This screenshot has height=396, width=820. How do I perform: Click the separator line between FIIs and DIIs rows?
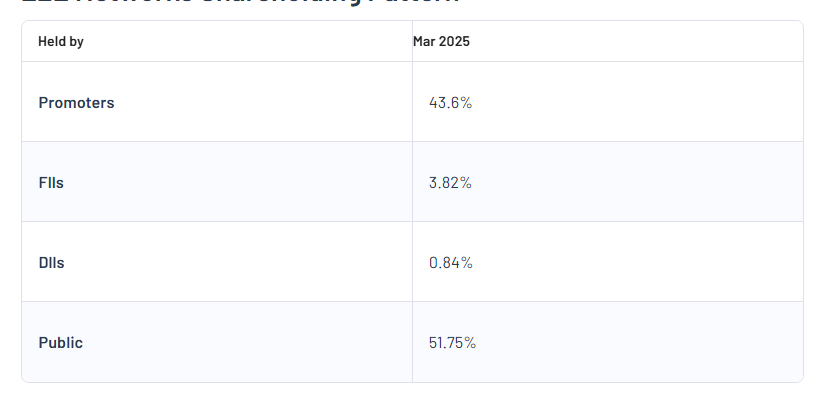pos(412,221)
